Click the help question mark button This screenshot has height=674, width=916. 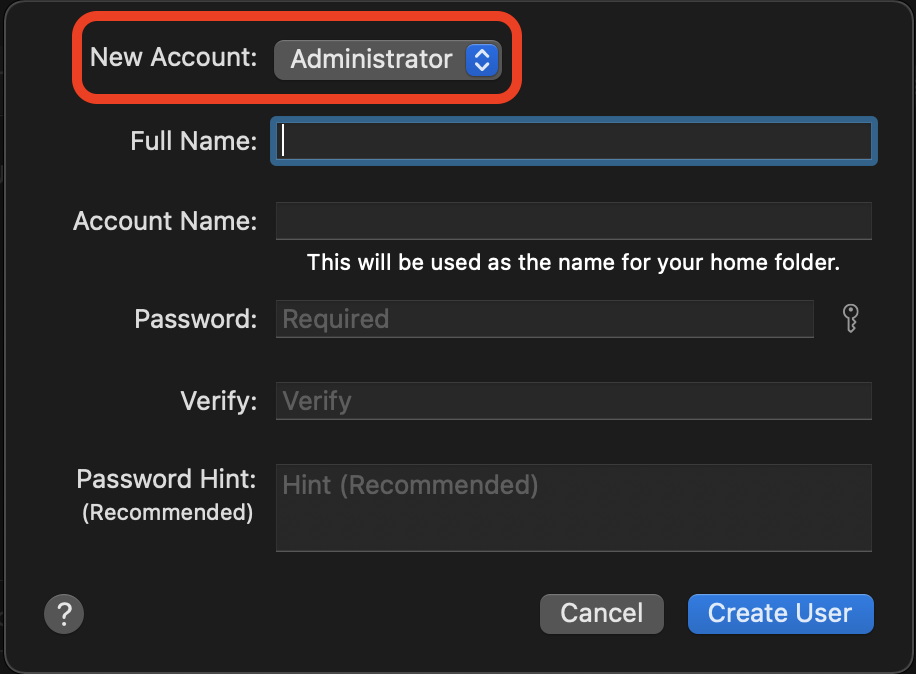coord(64,613)
